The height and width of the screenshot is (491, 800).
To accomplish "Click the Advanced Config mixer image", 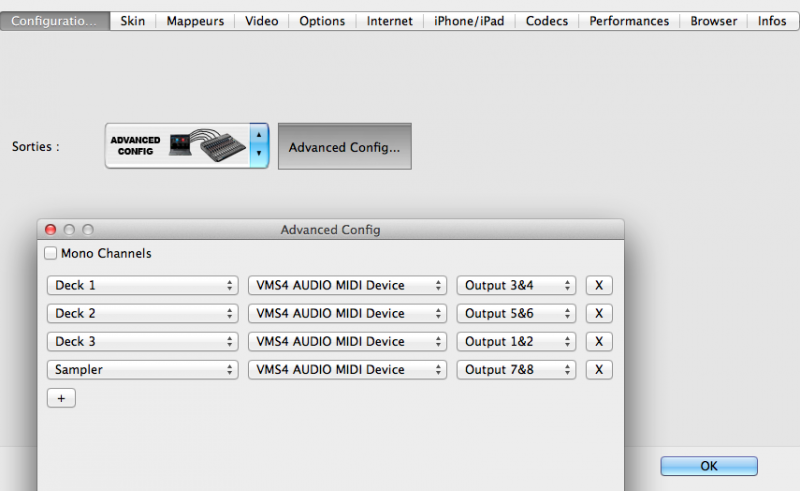I will click(x=177, y=146).
